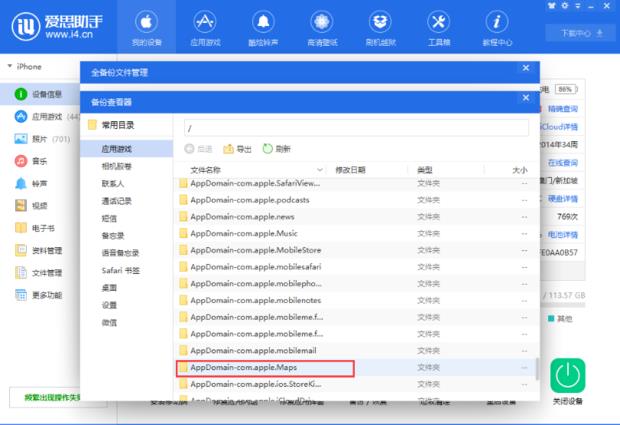
Task: Open the ringtones bell top tab
Action: point(263,28)
